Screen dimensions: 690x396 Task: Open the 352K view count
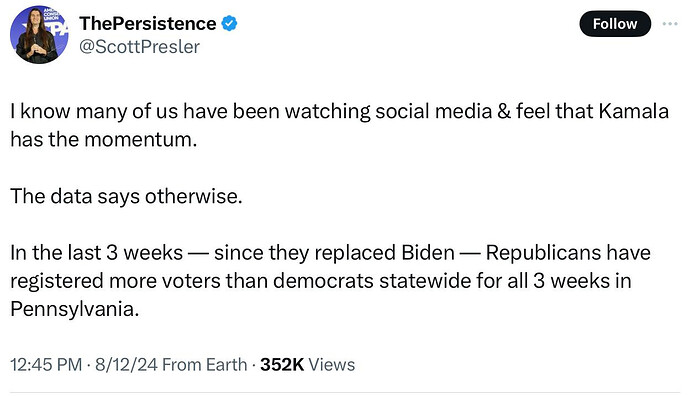pos(282,365)
